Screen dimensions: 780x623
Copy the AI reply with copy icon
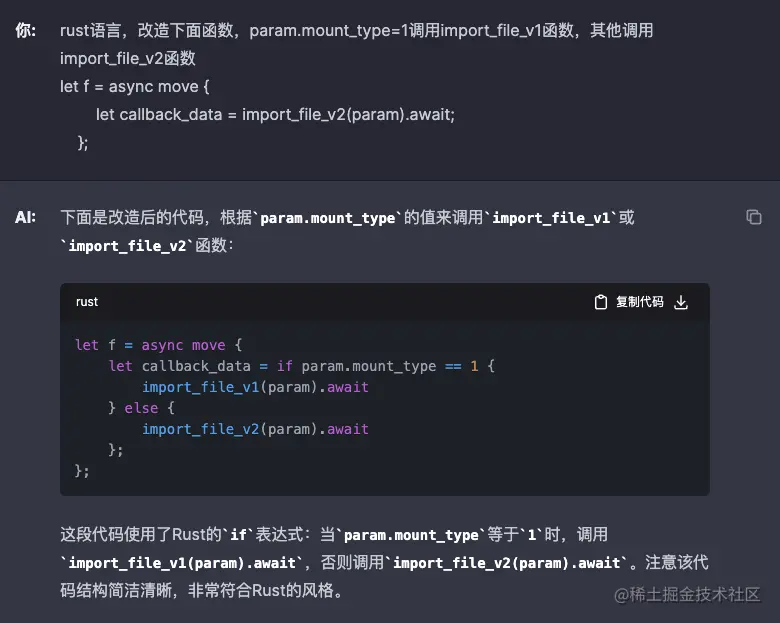point(754,217)
